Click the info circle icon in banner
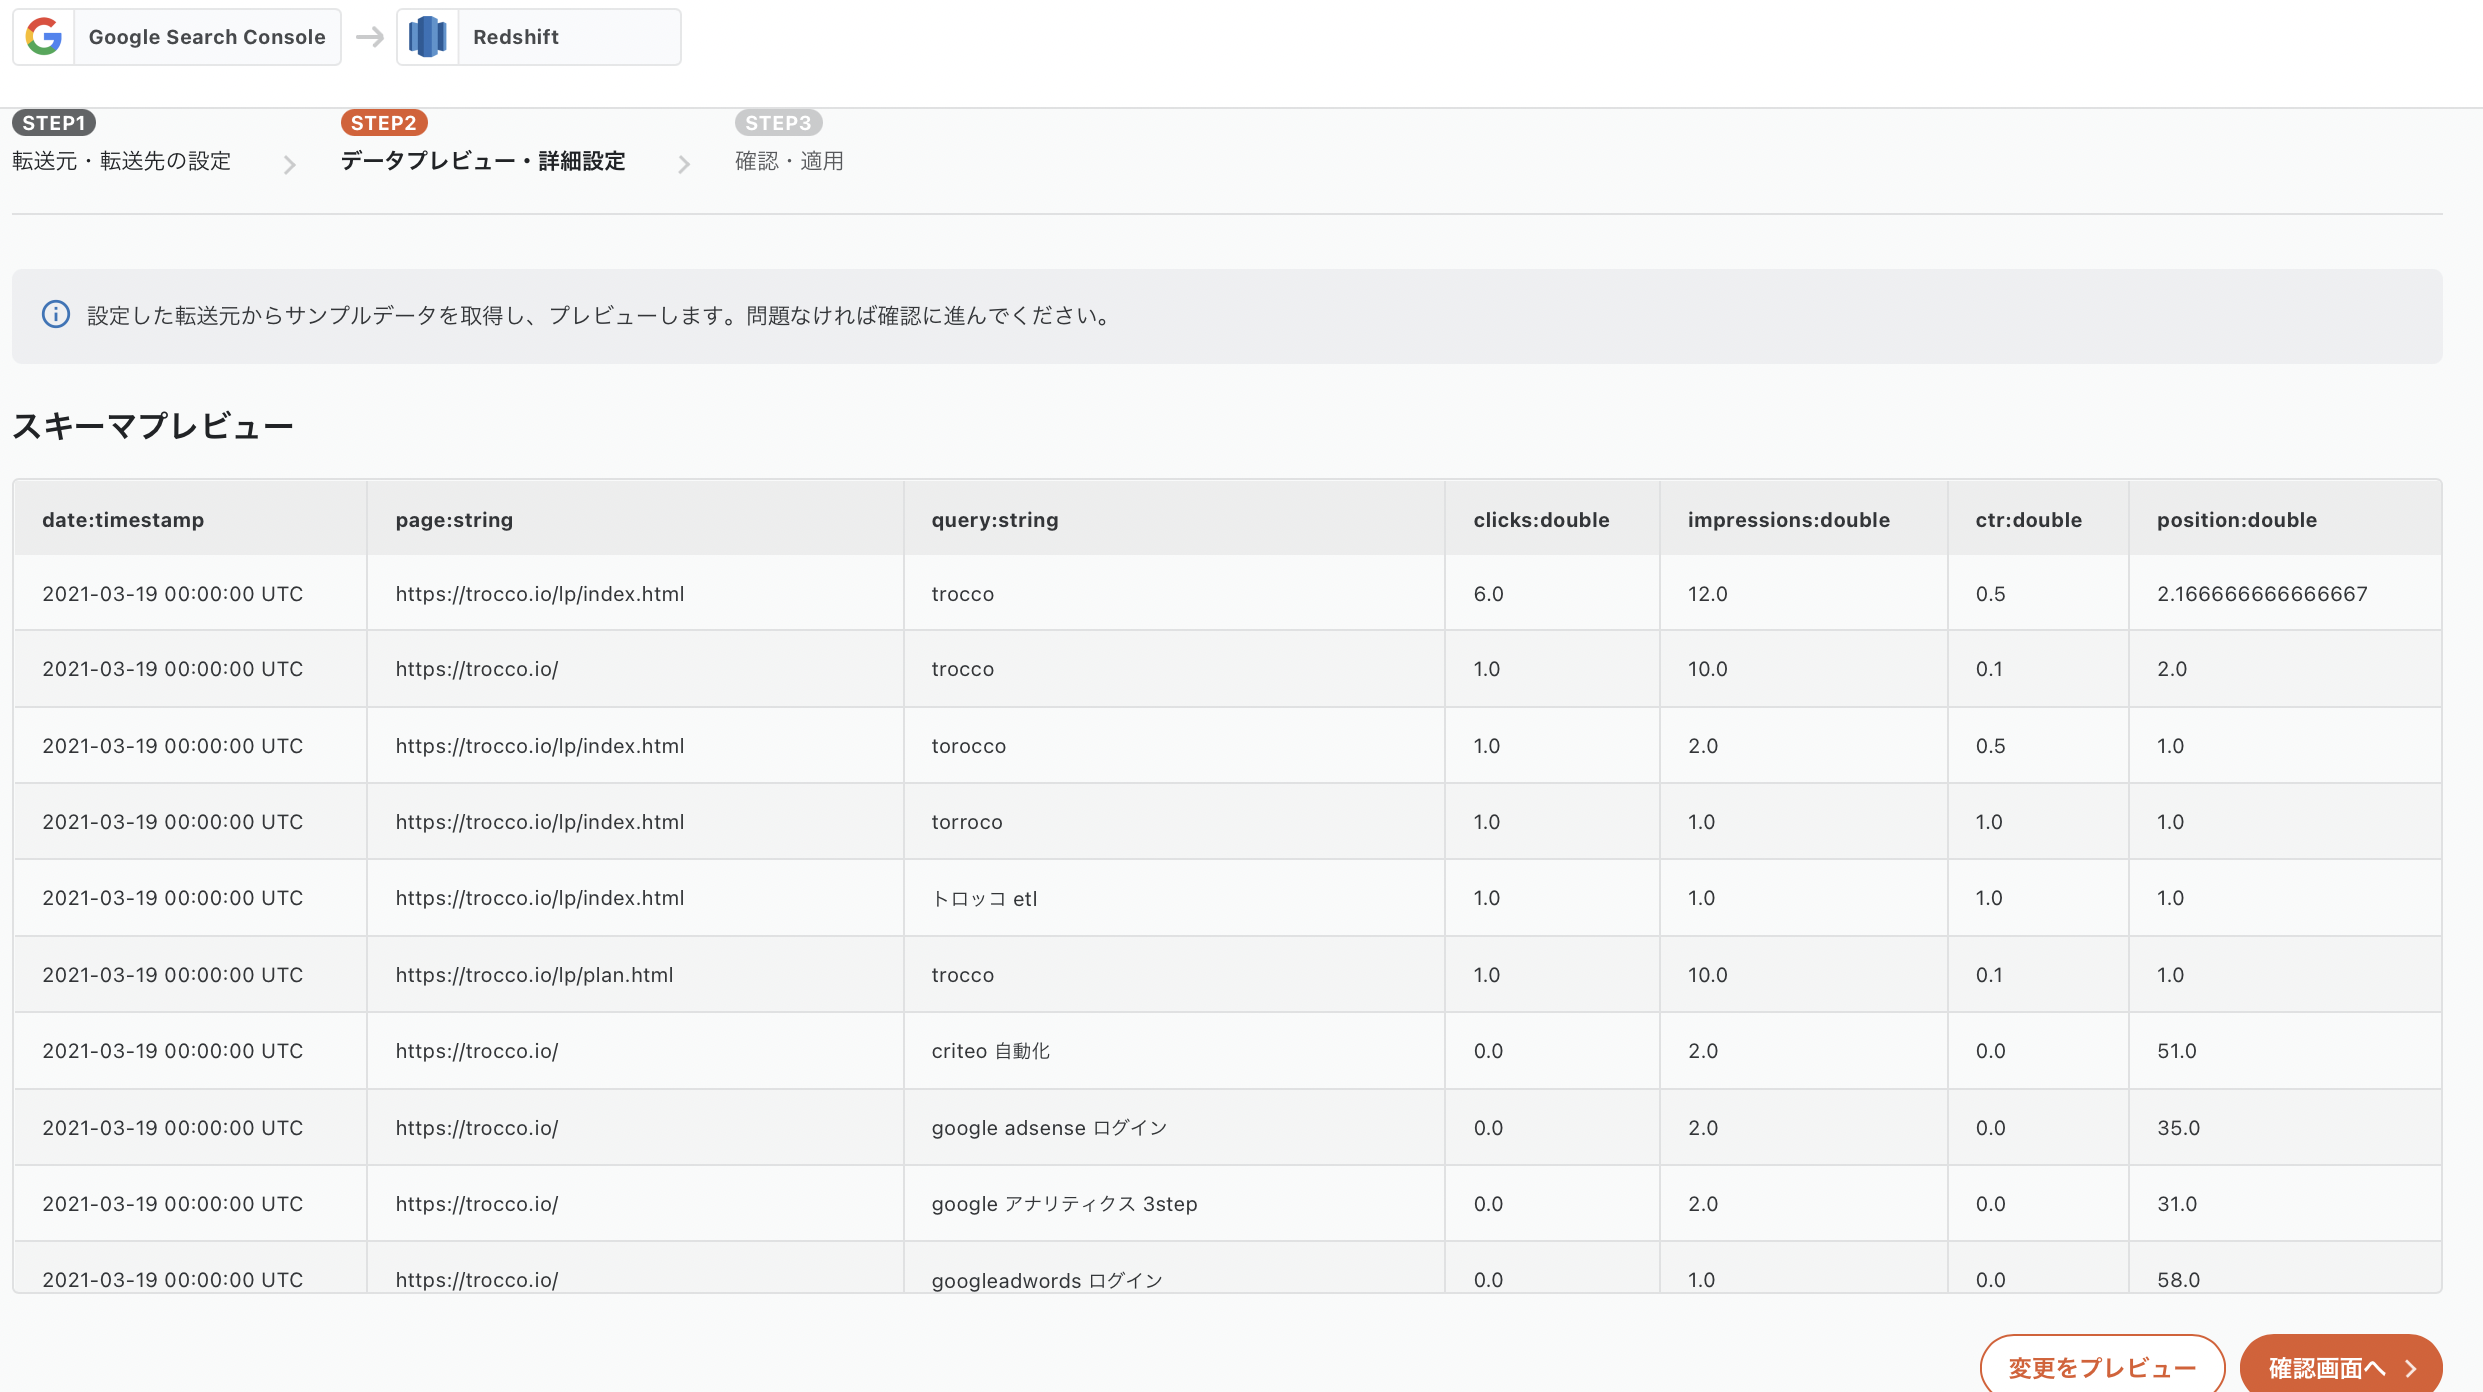 click(56, 315)
